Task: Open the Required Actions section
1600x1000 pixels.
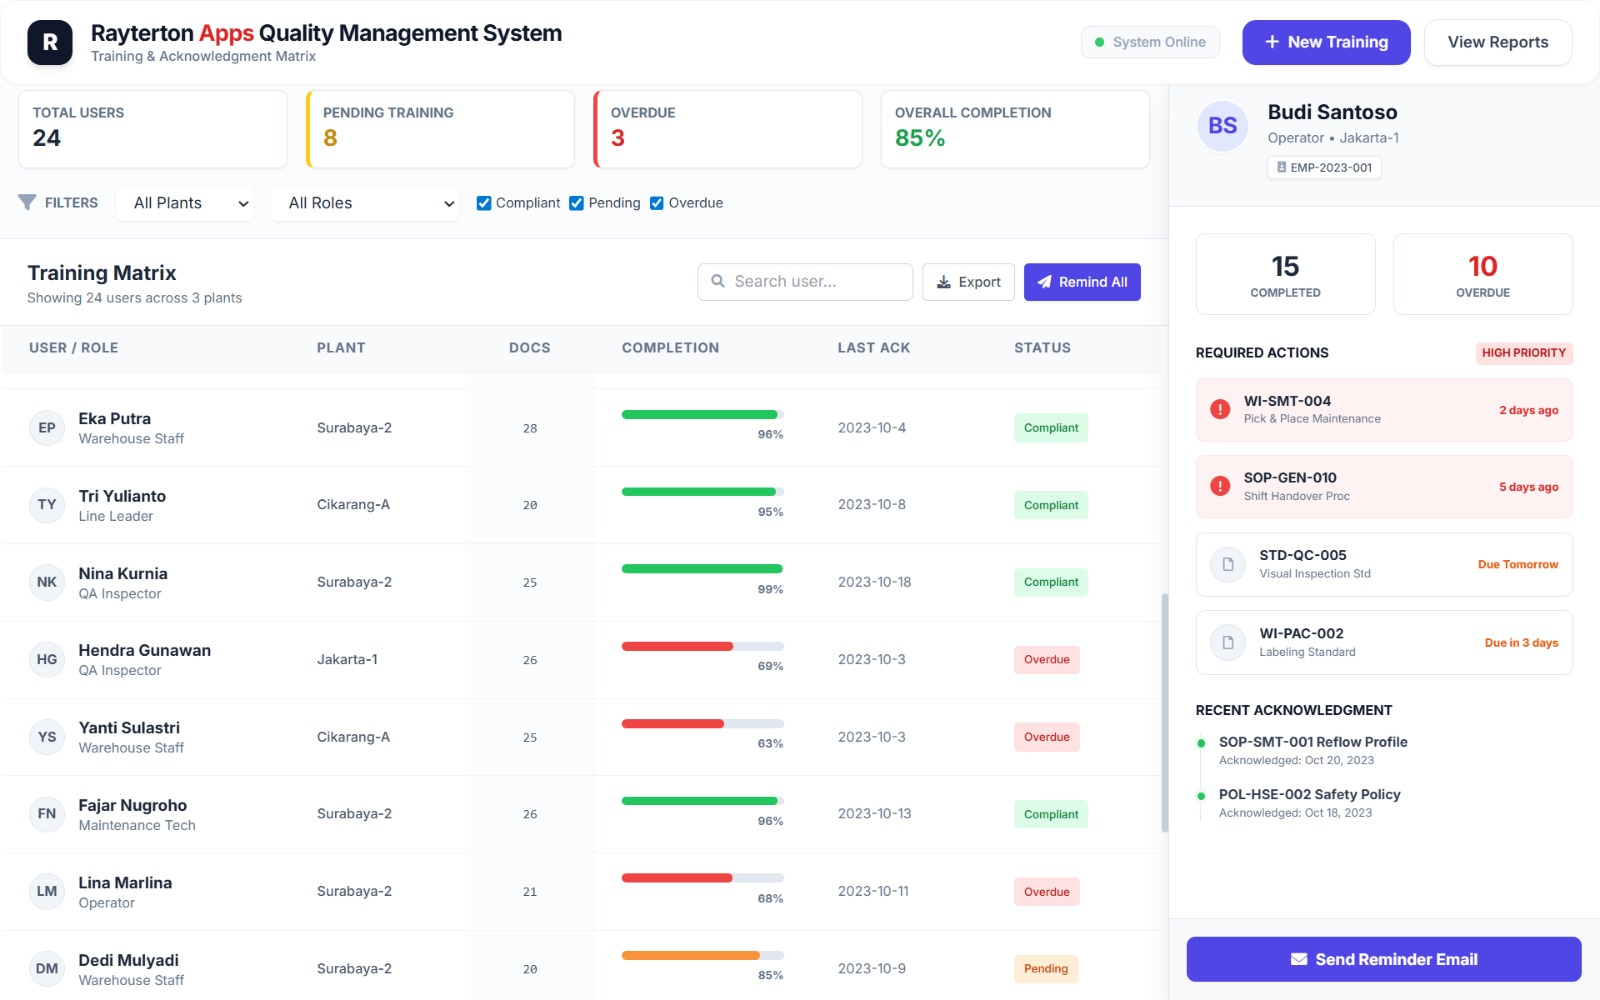Action: [x=1262, y=353]
